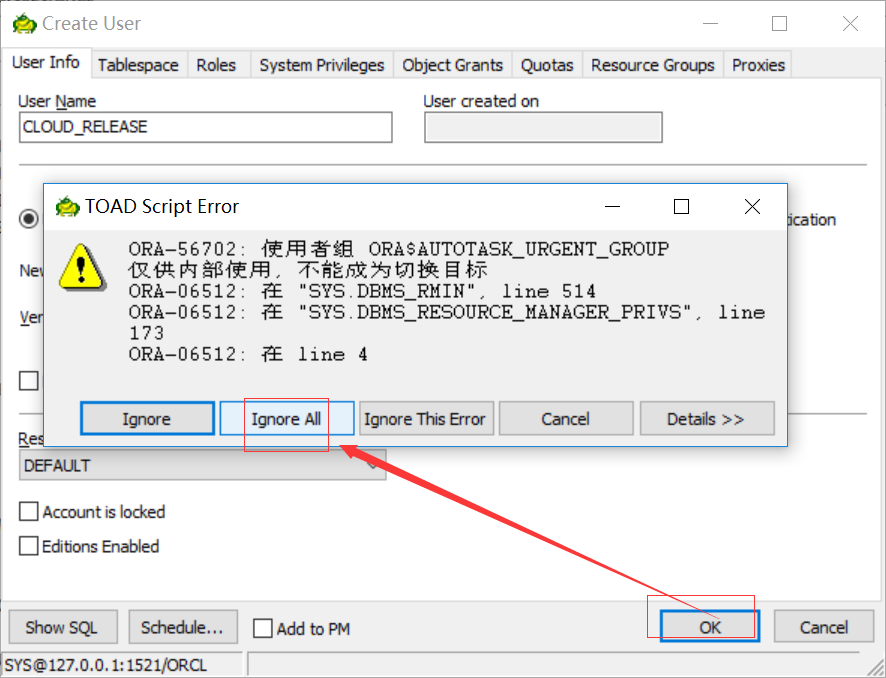
Task: Click the SYS.DBMS_RMIN line 514 text
Action: click(x=362, y=292)
